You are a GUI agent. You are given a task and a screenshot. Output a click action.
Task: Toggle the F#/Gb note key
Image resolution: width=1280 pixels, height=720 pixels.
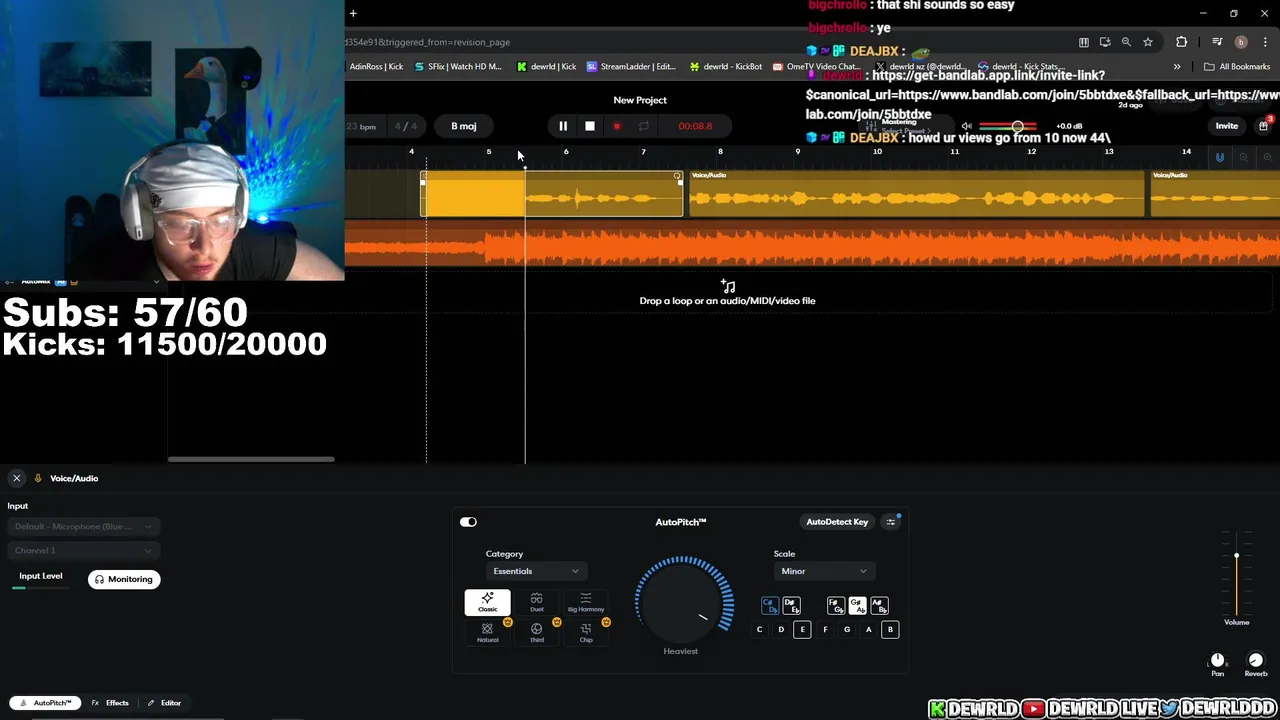[x=836, y=606]
